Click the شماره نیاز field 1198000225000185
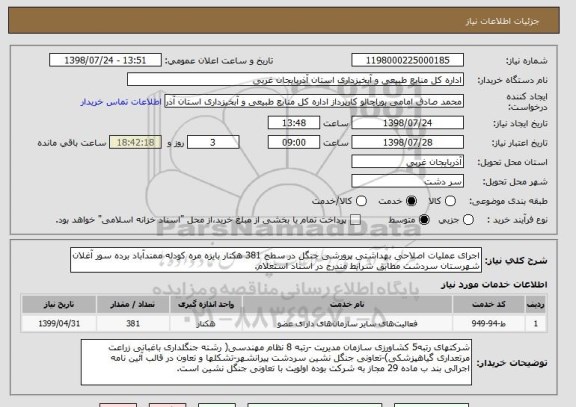The image size is (576, 407). click(x=407, y=60)
